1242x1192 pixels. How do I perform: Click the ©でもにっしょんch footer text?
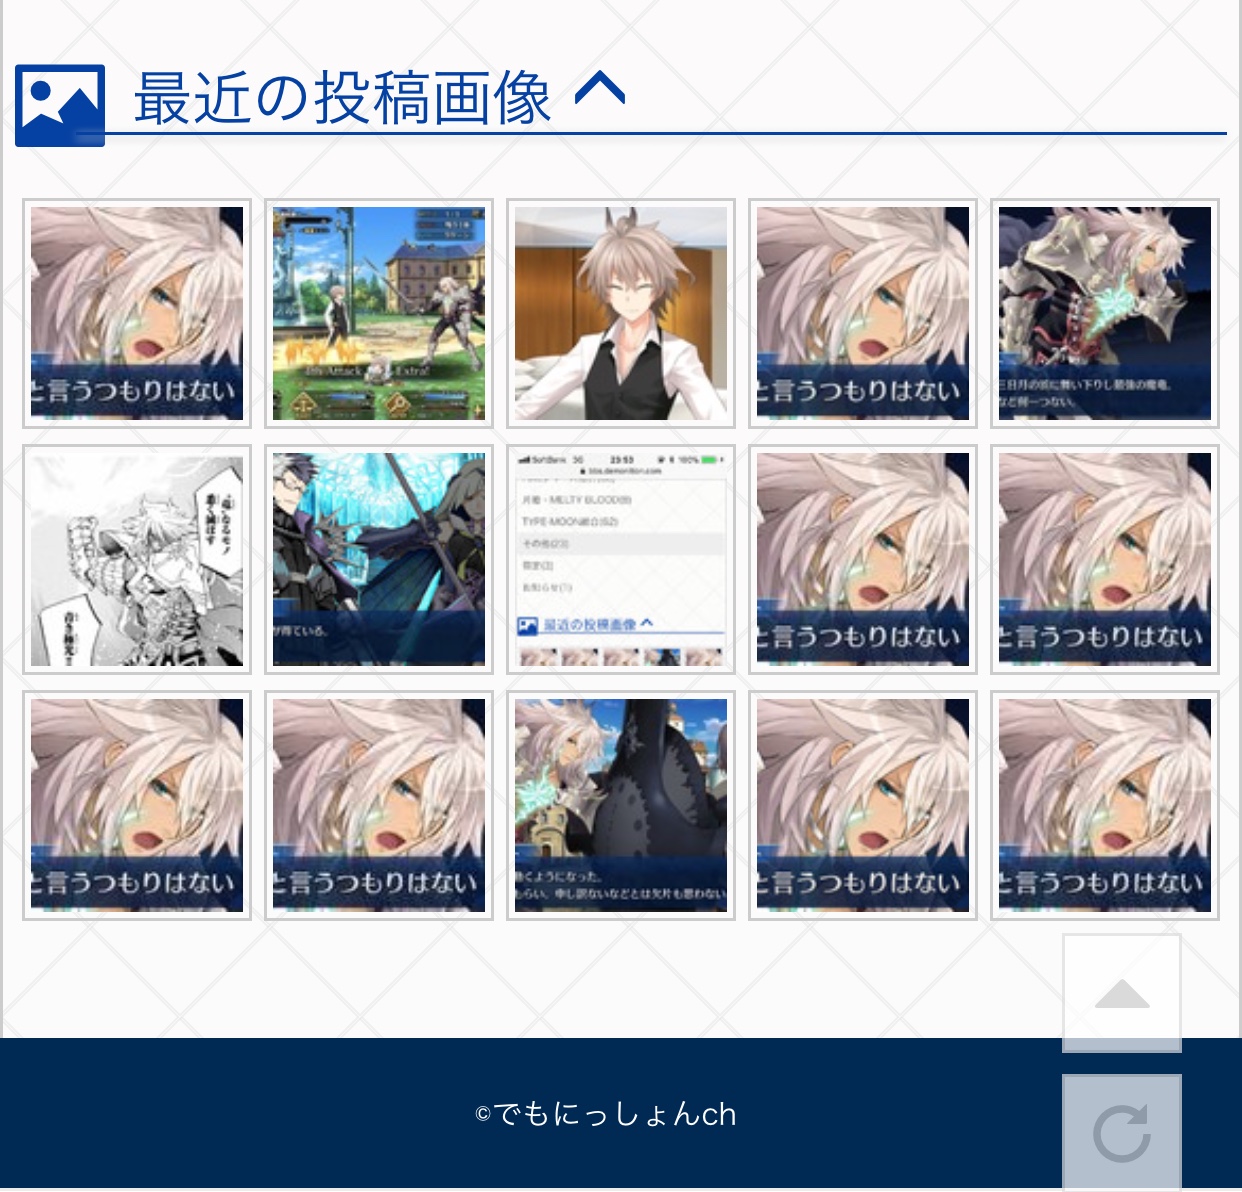pyautogui.click(x=606, y=1114)
